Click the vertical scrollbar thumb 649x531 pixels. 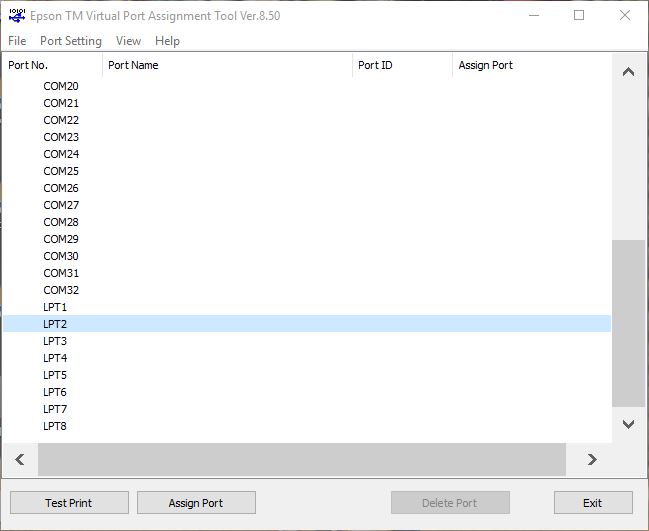[x=628, y=322]
